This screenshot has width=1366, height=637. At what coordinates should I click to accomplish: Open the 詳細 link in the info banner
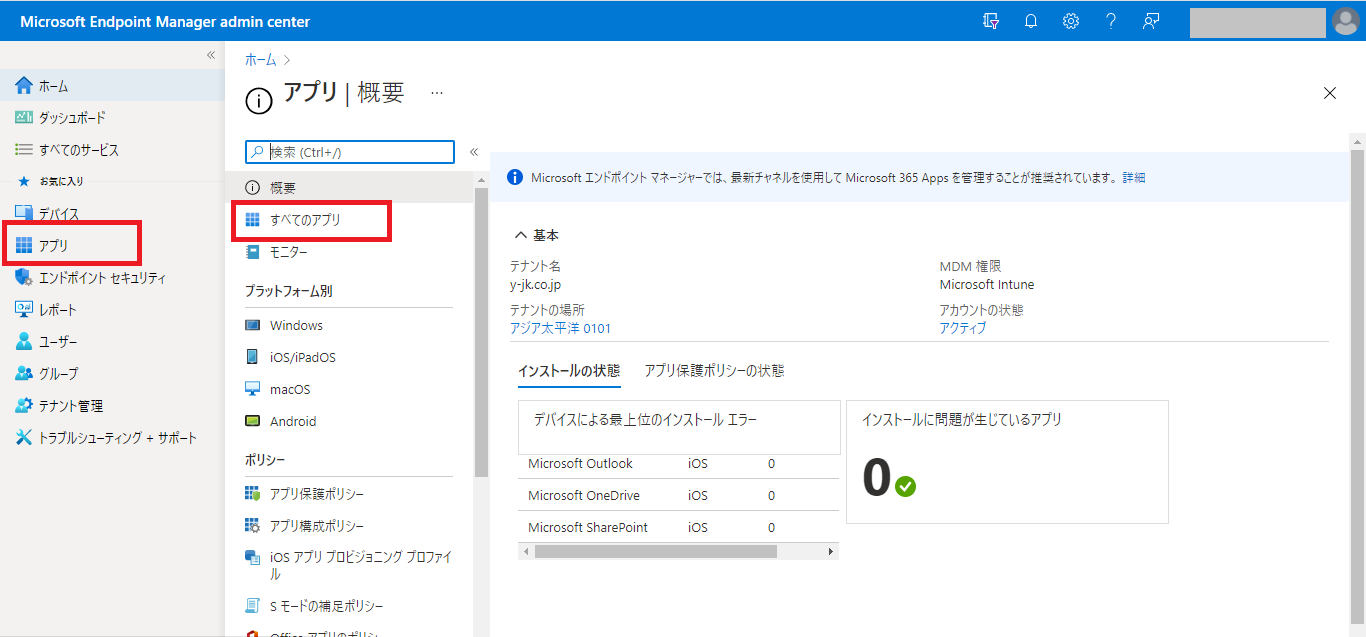(1134, 177)
